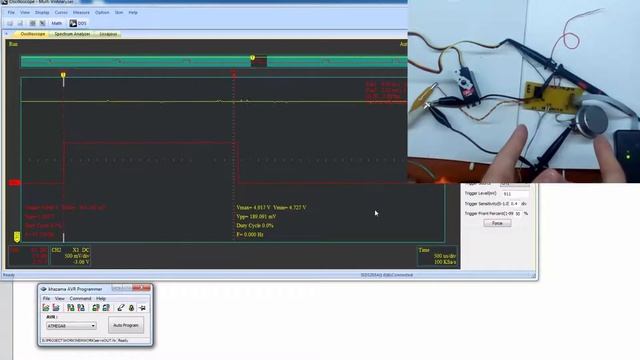640x360 pixels.
Task: Click the Trigger Sensitivity input field
Action: click(x=515, y=203)
